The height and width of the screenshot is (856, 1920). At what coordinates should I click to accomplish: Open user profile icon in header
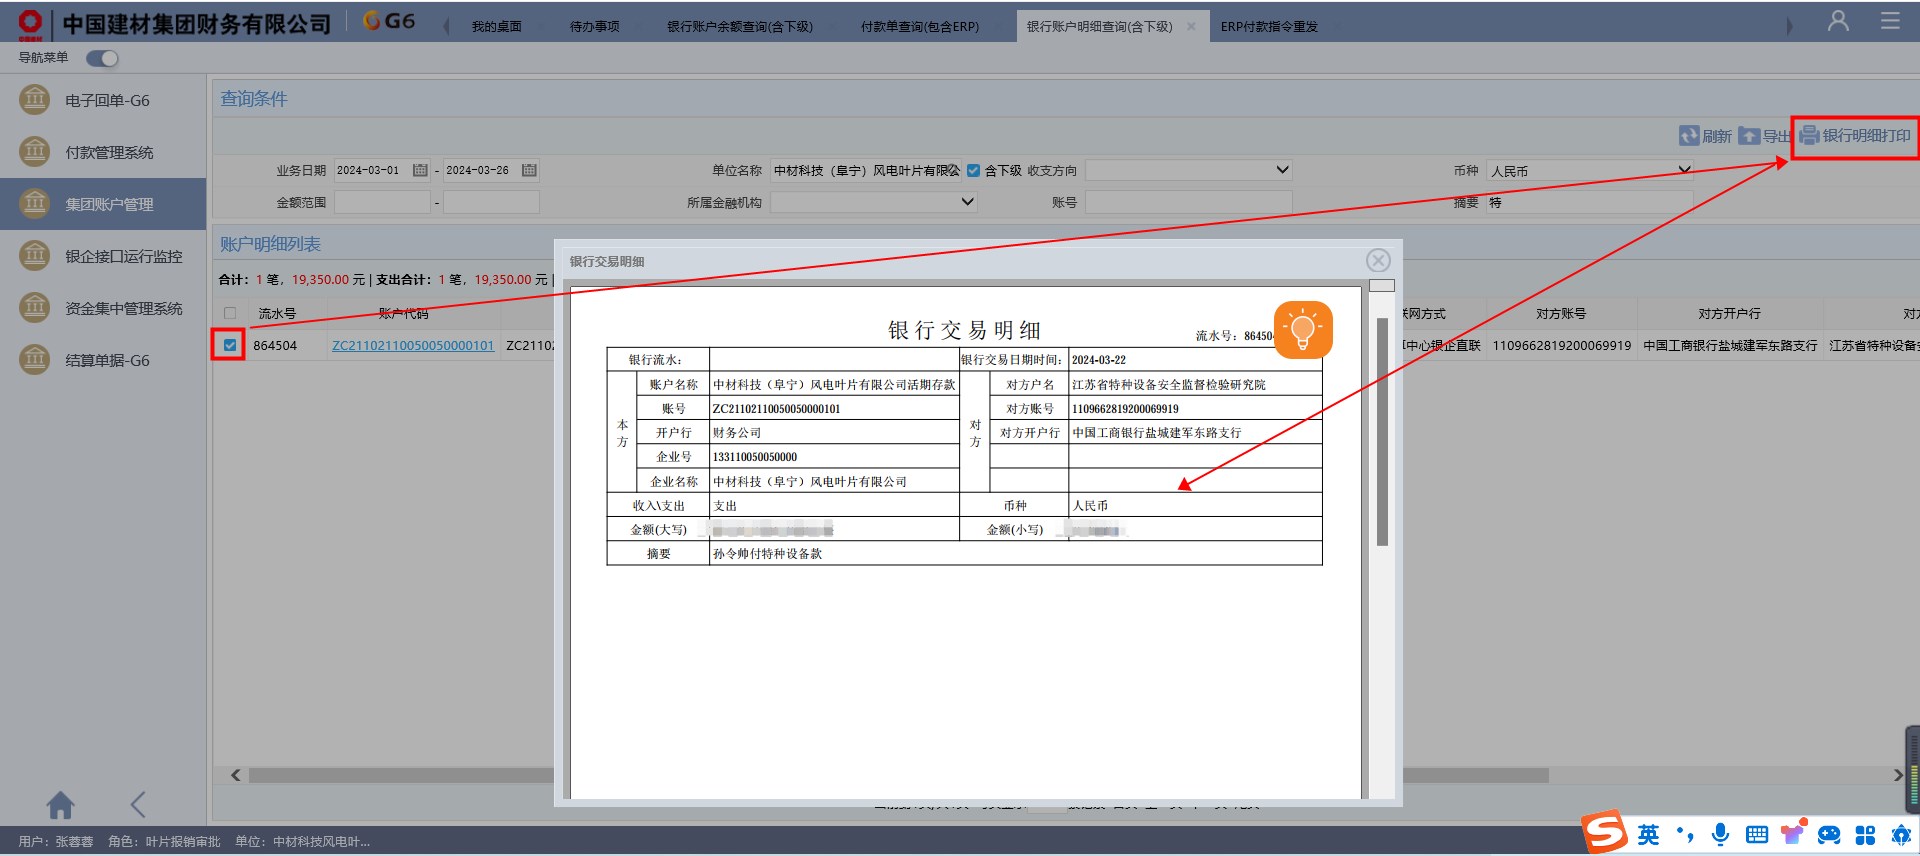click(x=1838, y=21)
